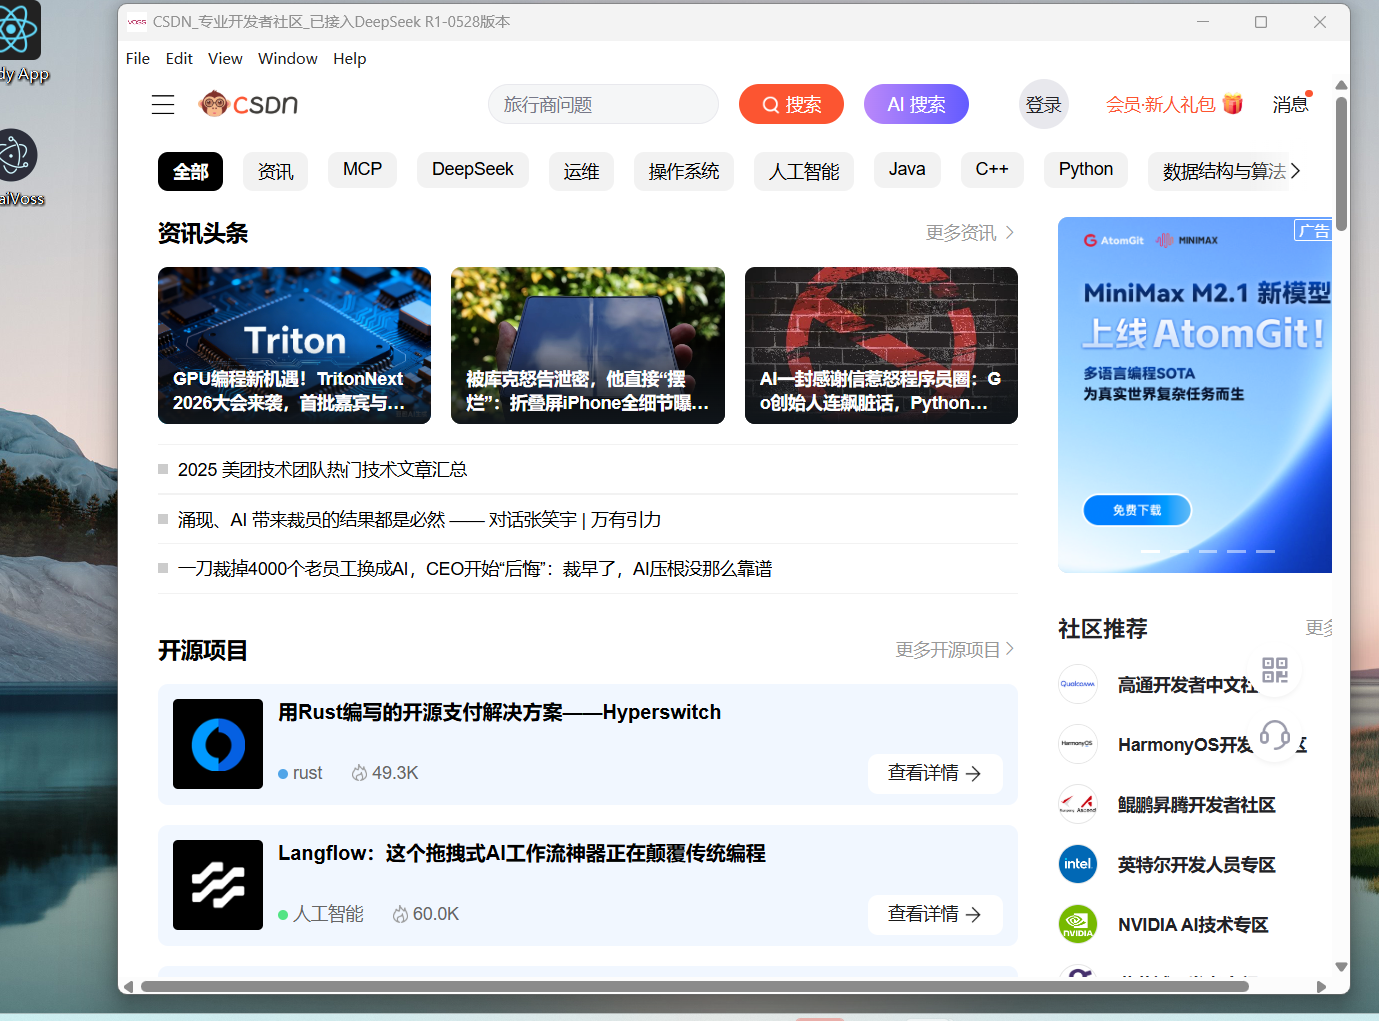1379x1021 pixels.
Task: Select the 人工智能 category tab
Action: [x=804, y=171]
